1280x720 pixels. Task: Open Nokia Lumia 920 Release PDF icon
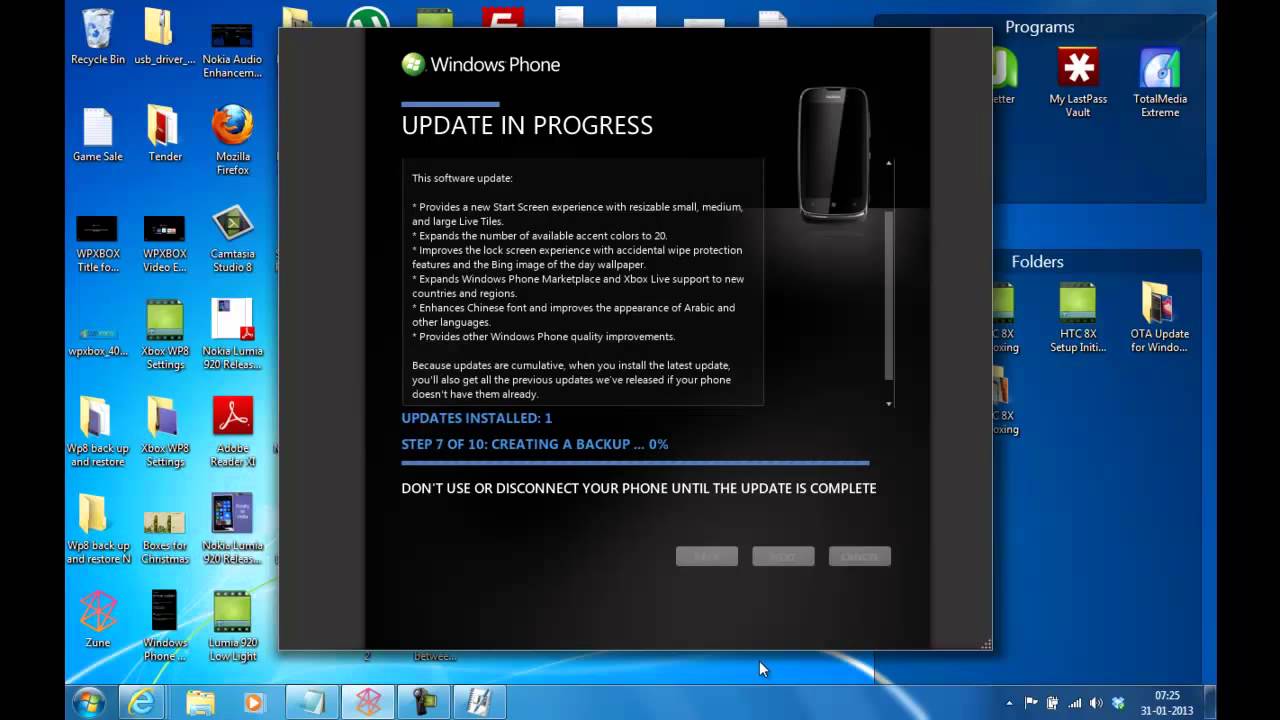232,334
